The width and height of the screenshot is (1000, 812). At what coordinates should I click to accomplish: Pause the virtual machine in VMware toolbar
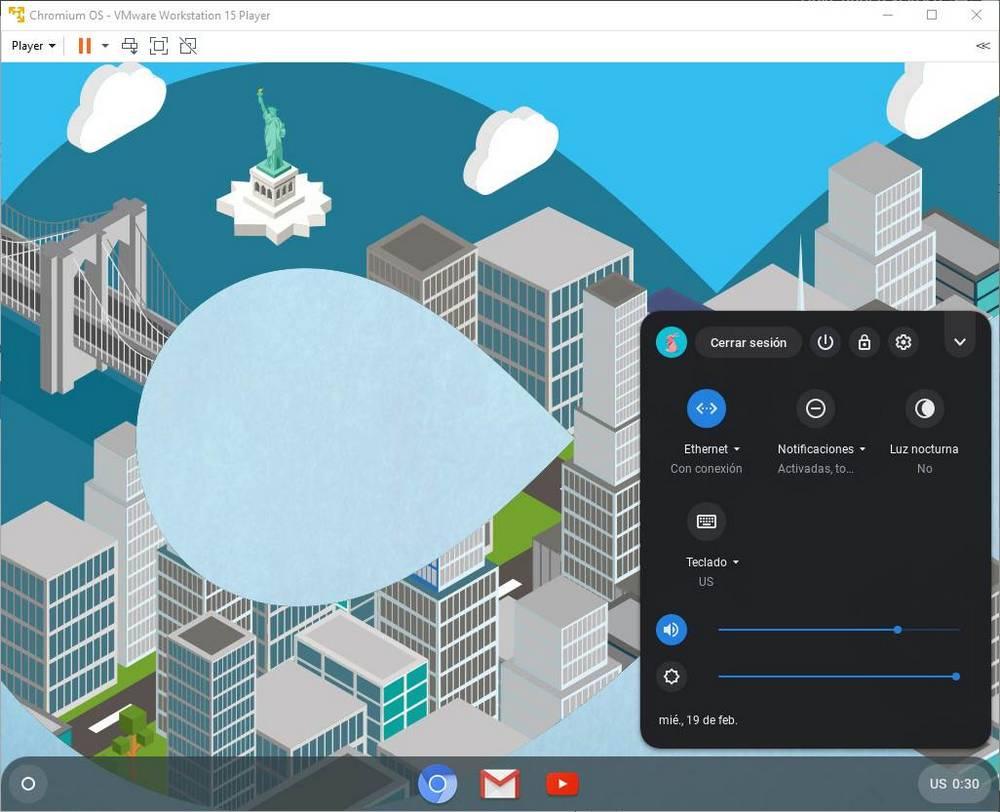pyautogui.click(x=84, y=46)
